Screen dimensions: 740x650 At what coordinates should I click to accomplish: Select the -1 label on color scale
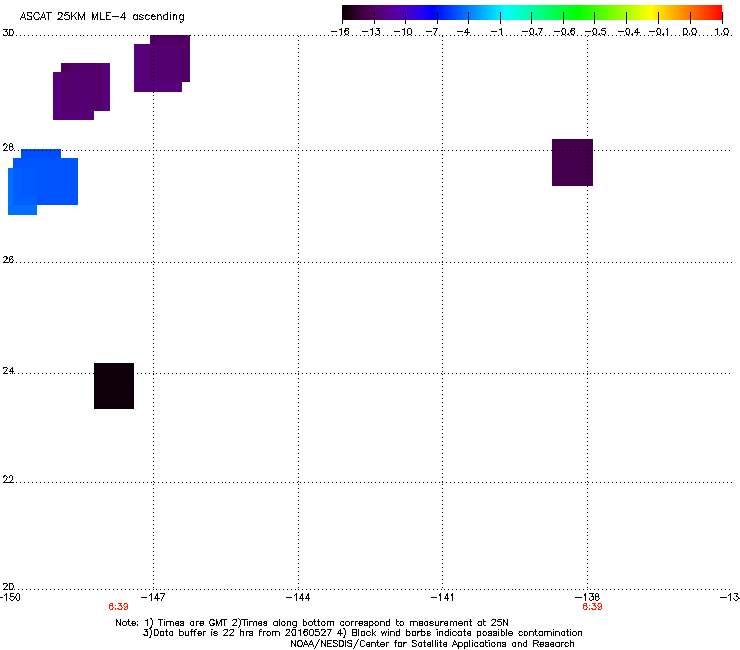(x=496, y=32)
